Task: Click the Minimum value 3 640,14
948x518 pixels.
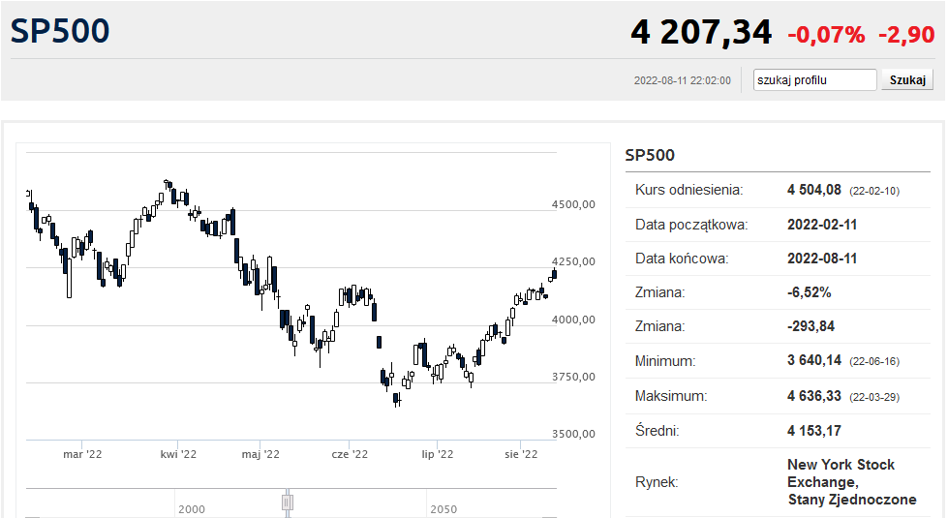Action: coord(814,360)
